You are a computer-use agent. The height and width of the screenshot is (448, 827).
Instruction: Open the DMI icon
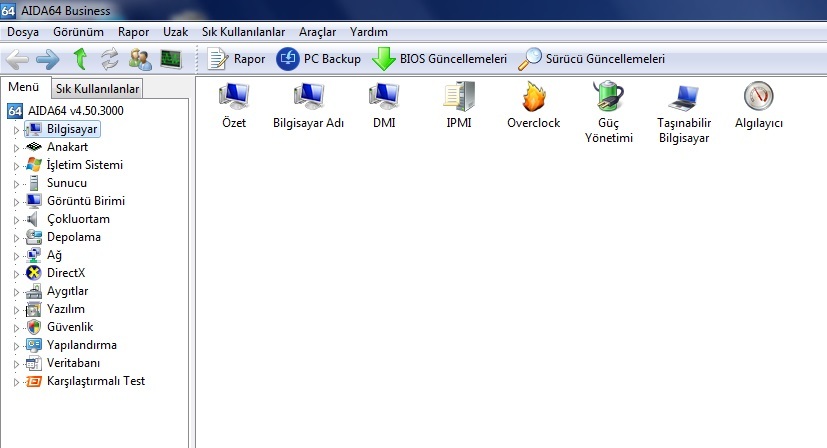[384, 105]
